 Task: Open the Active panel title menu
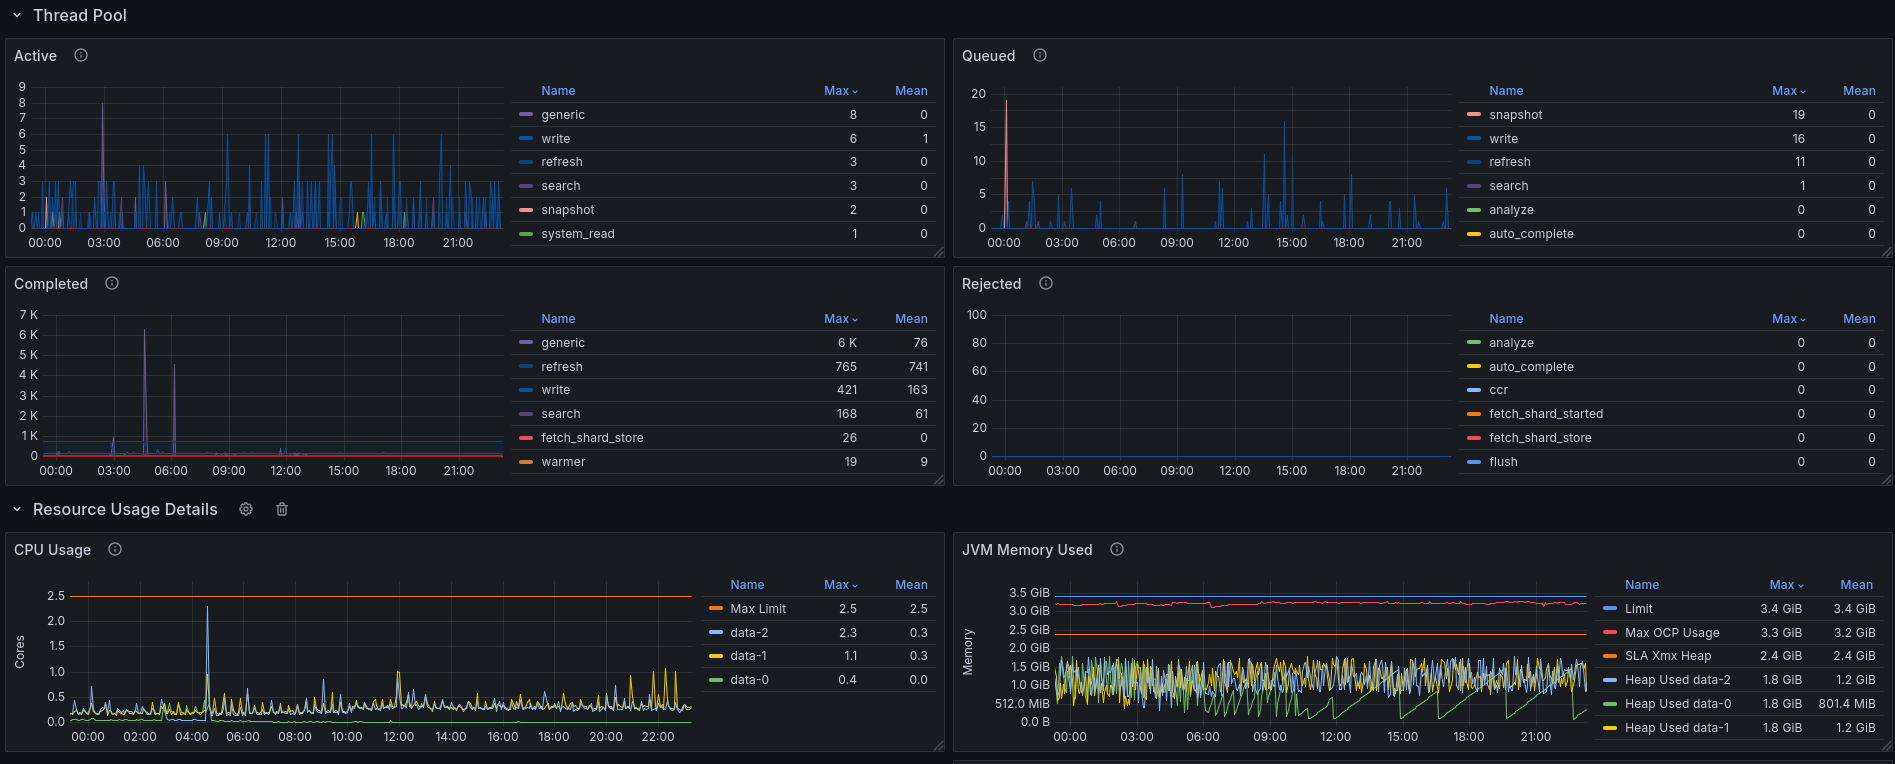(35, 56)
